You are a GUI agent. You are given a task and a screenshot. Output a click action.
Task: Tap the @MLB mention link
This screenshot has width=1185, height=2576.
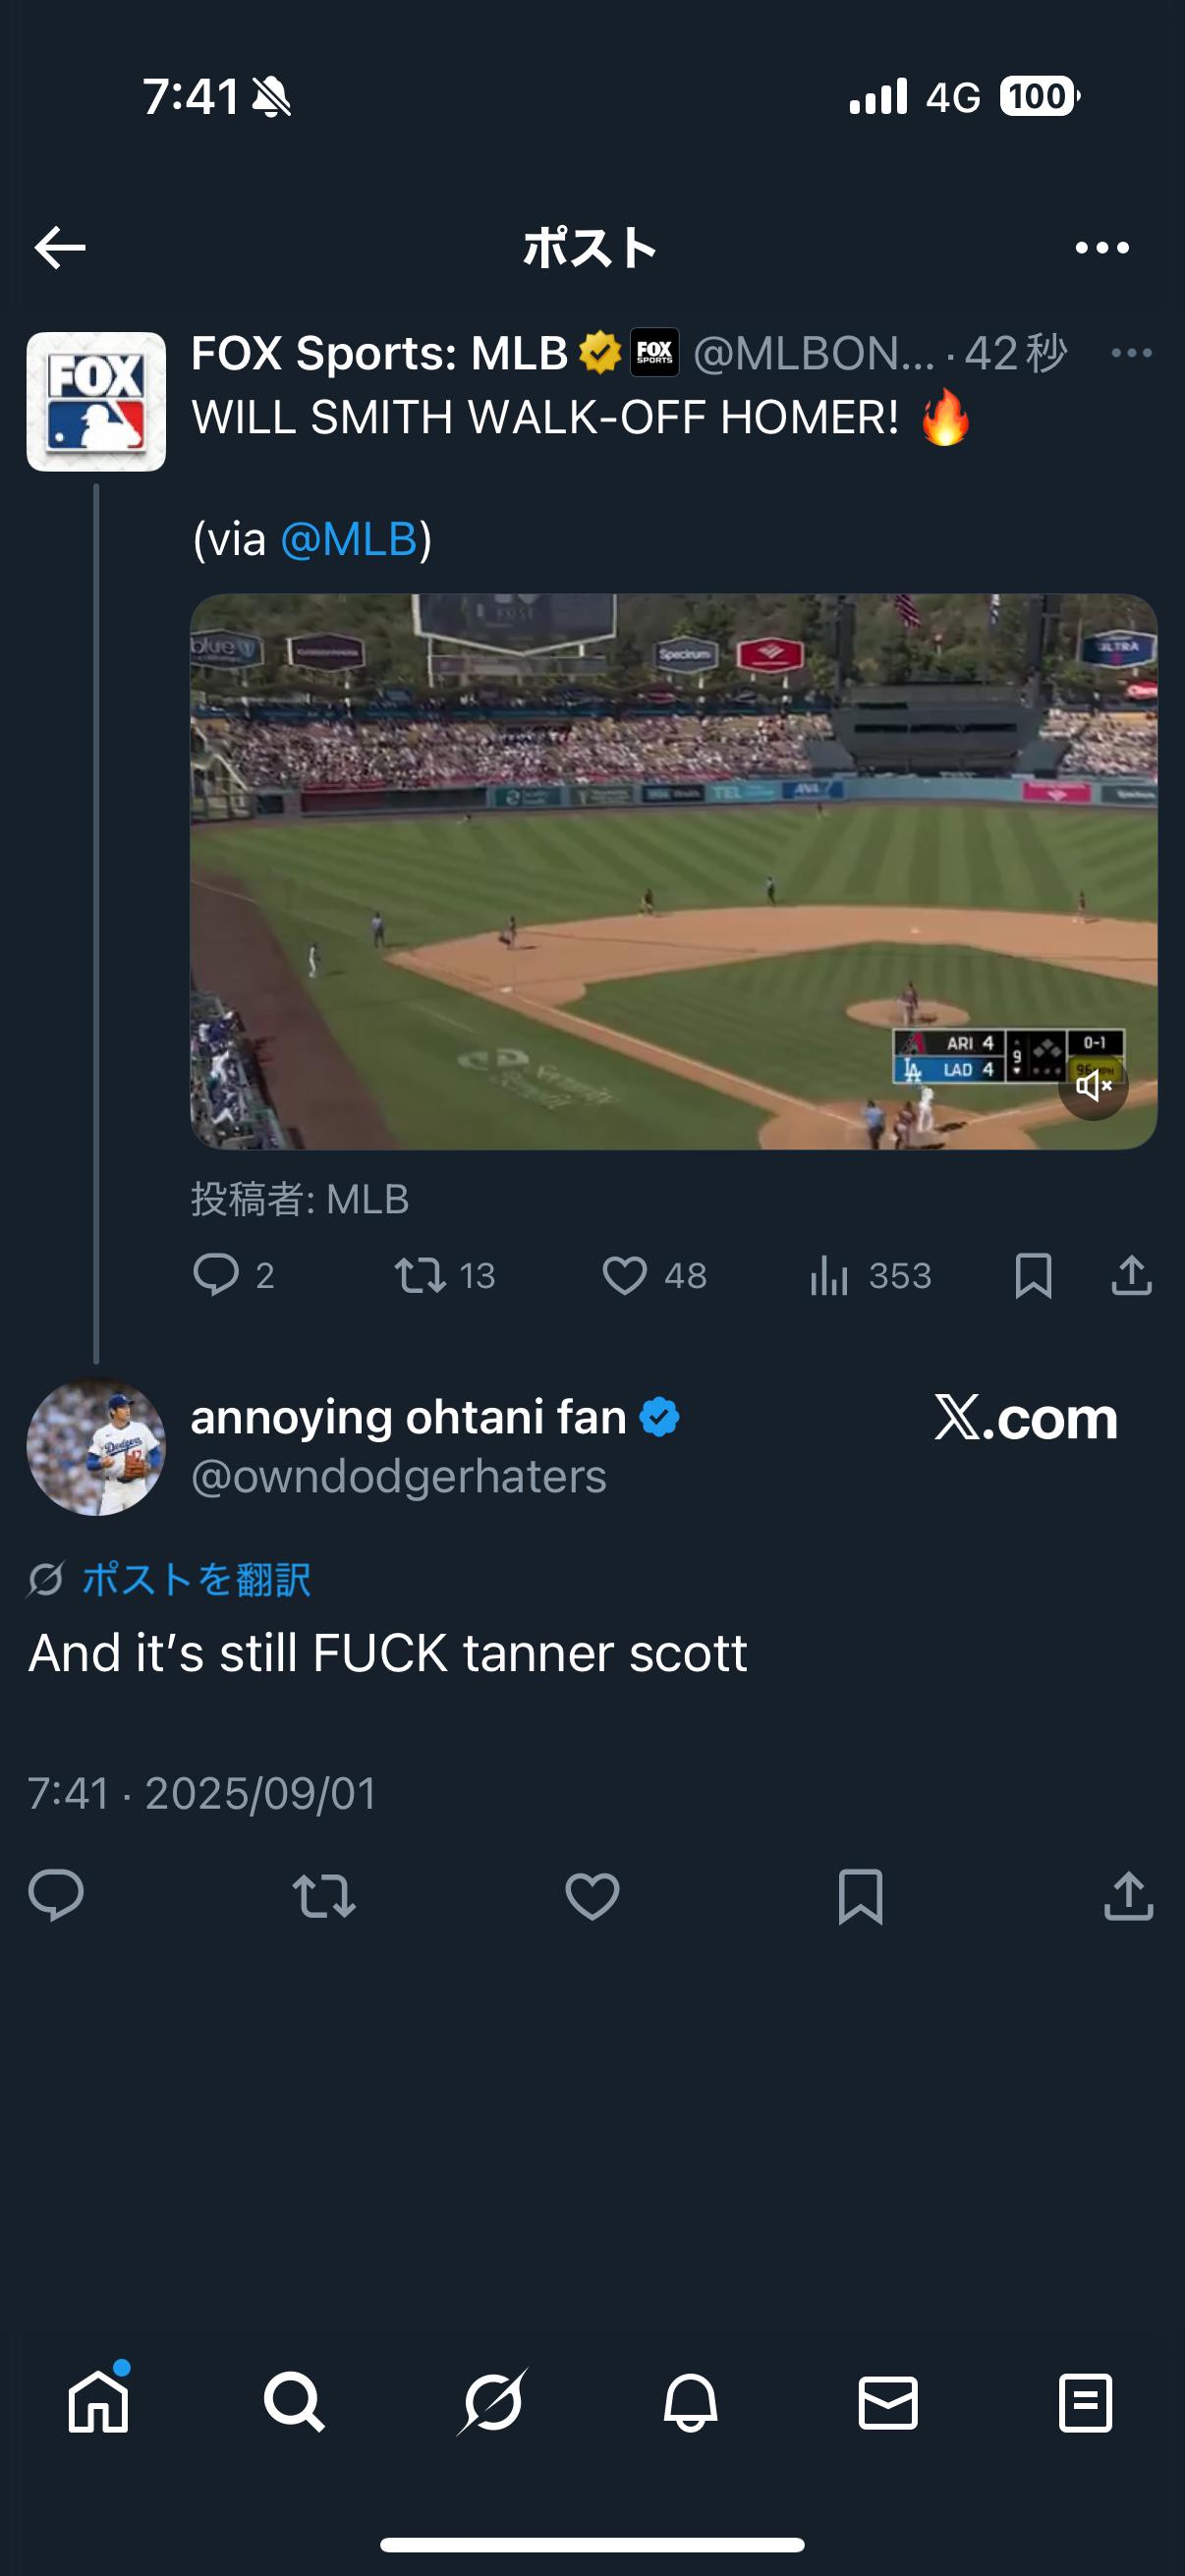click(349, 540)
